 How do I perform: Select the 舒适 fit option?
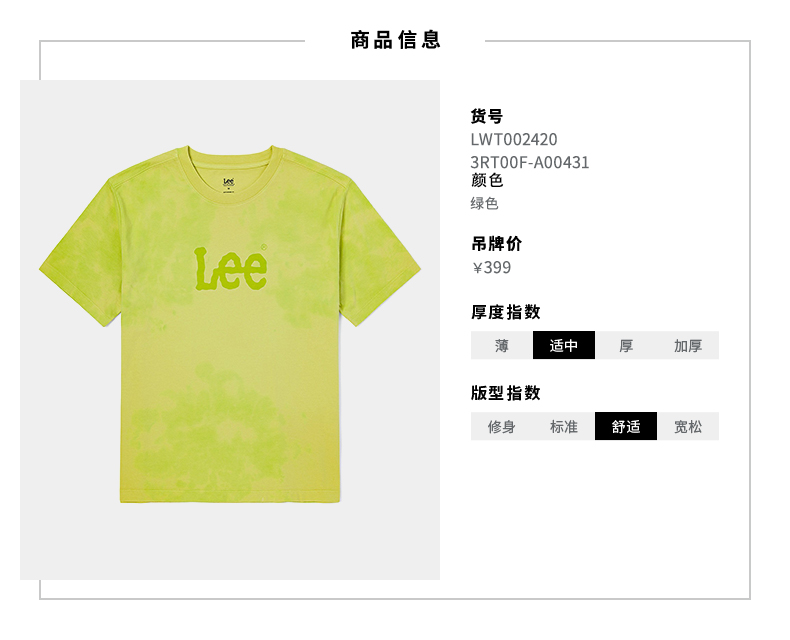(x=626, y=426)
